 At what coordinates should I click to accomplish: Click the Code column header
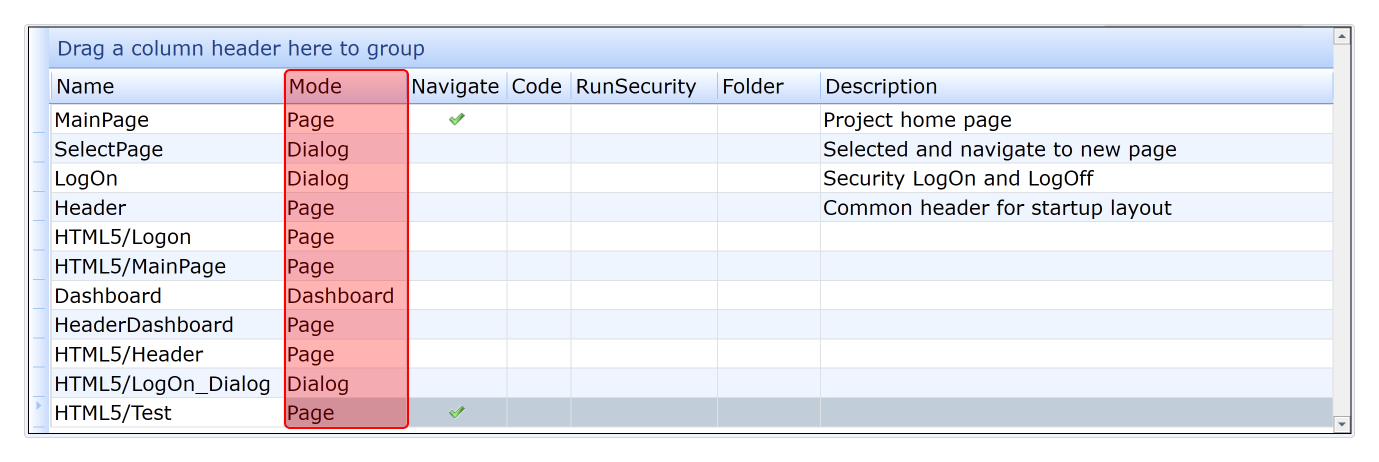537,87
